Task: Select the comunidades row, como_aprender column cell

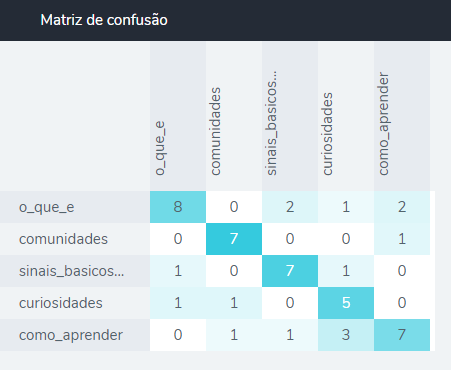Action: (402, 239)
